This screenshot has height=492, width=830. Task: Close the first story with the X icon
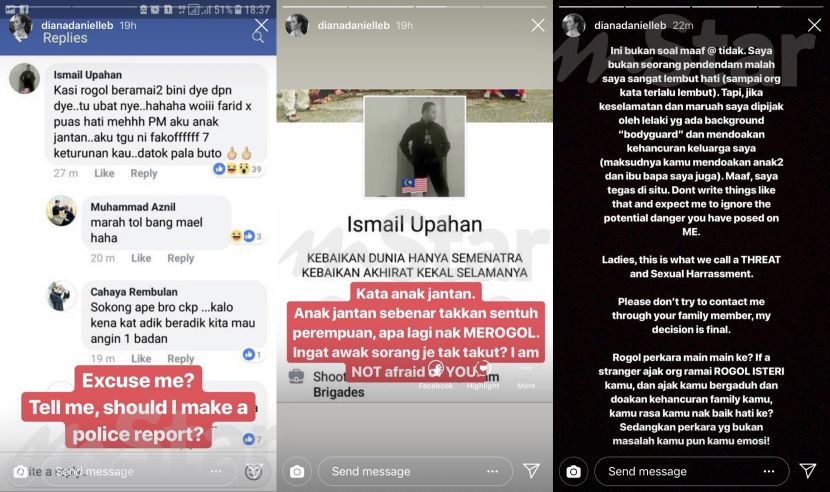[261, 25]
